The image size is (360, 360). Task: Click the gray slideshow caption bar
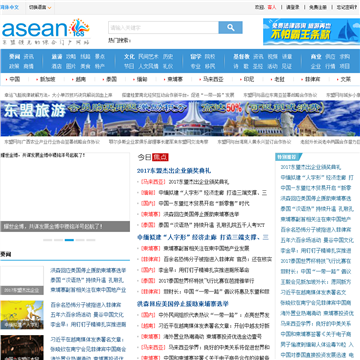(65, 226)
